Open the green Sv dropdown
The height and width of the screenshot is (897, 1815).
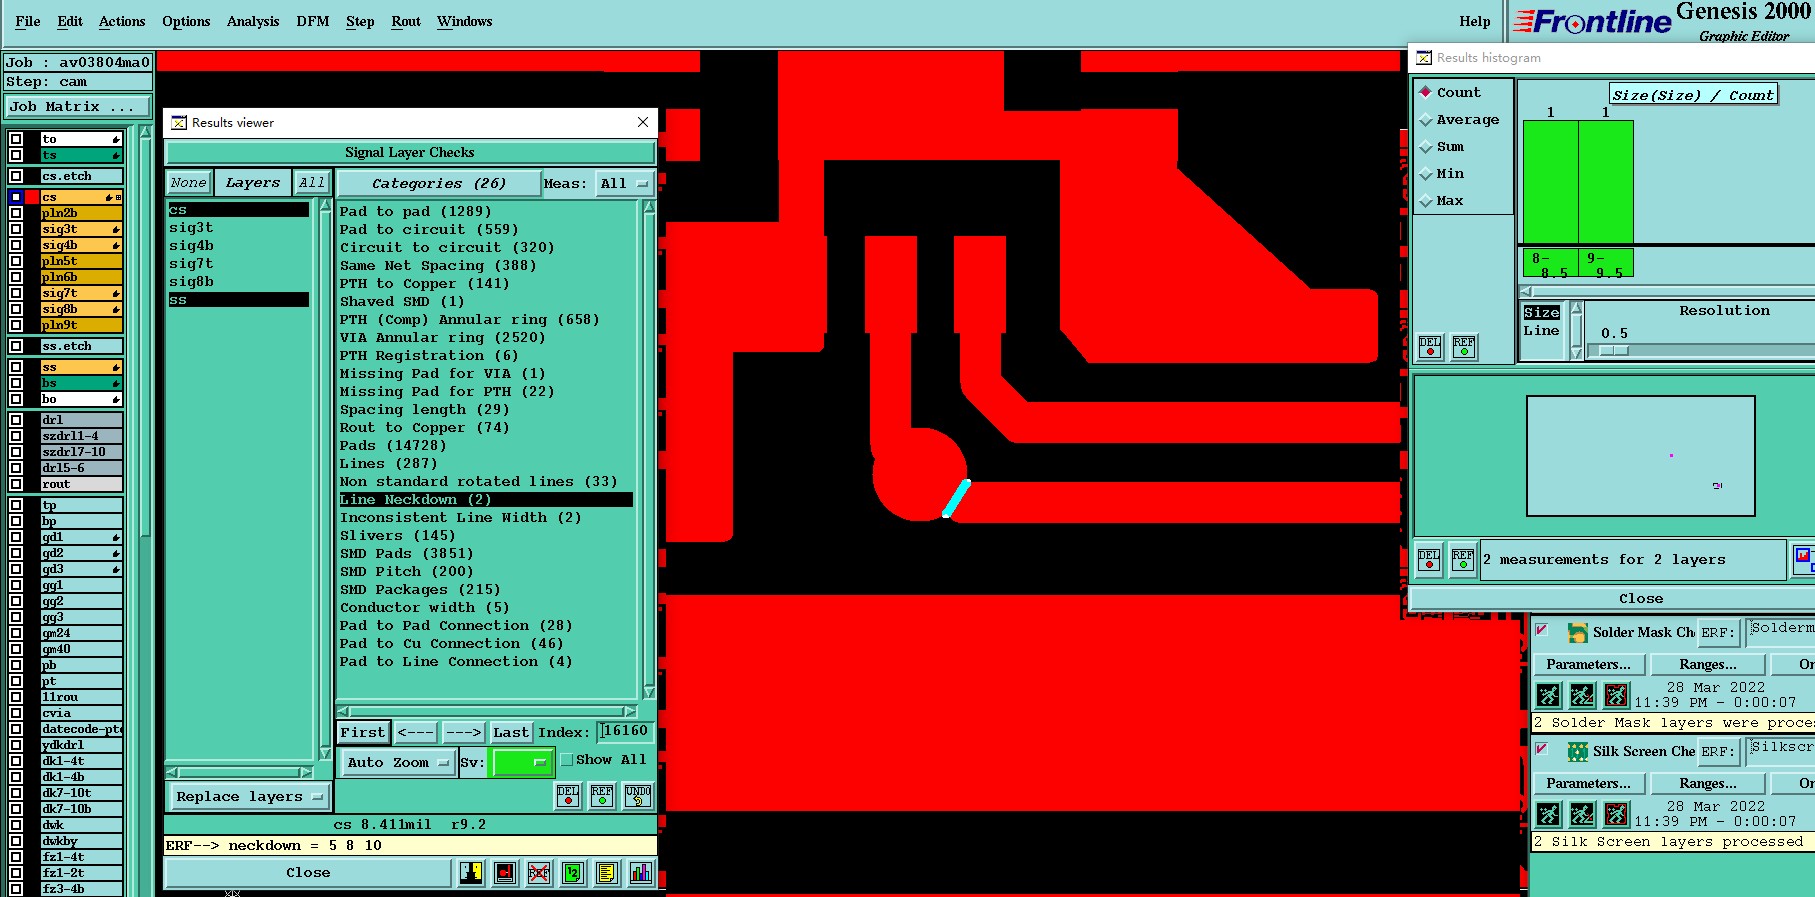(521, 762)
